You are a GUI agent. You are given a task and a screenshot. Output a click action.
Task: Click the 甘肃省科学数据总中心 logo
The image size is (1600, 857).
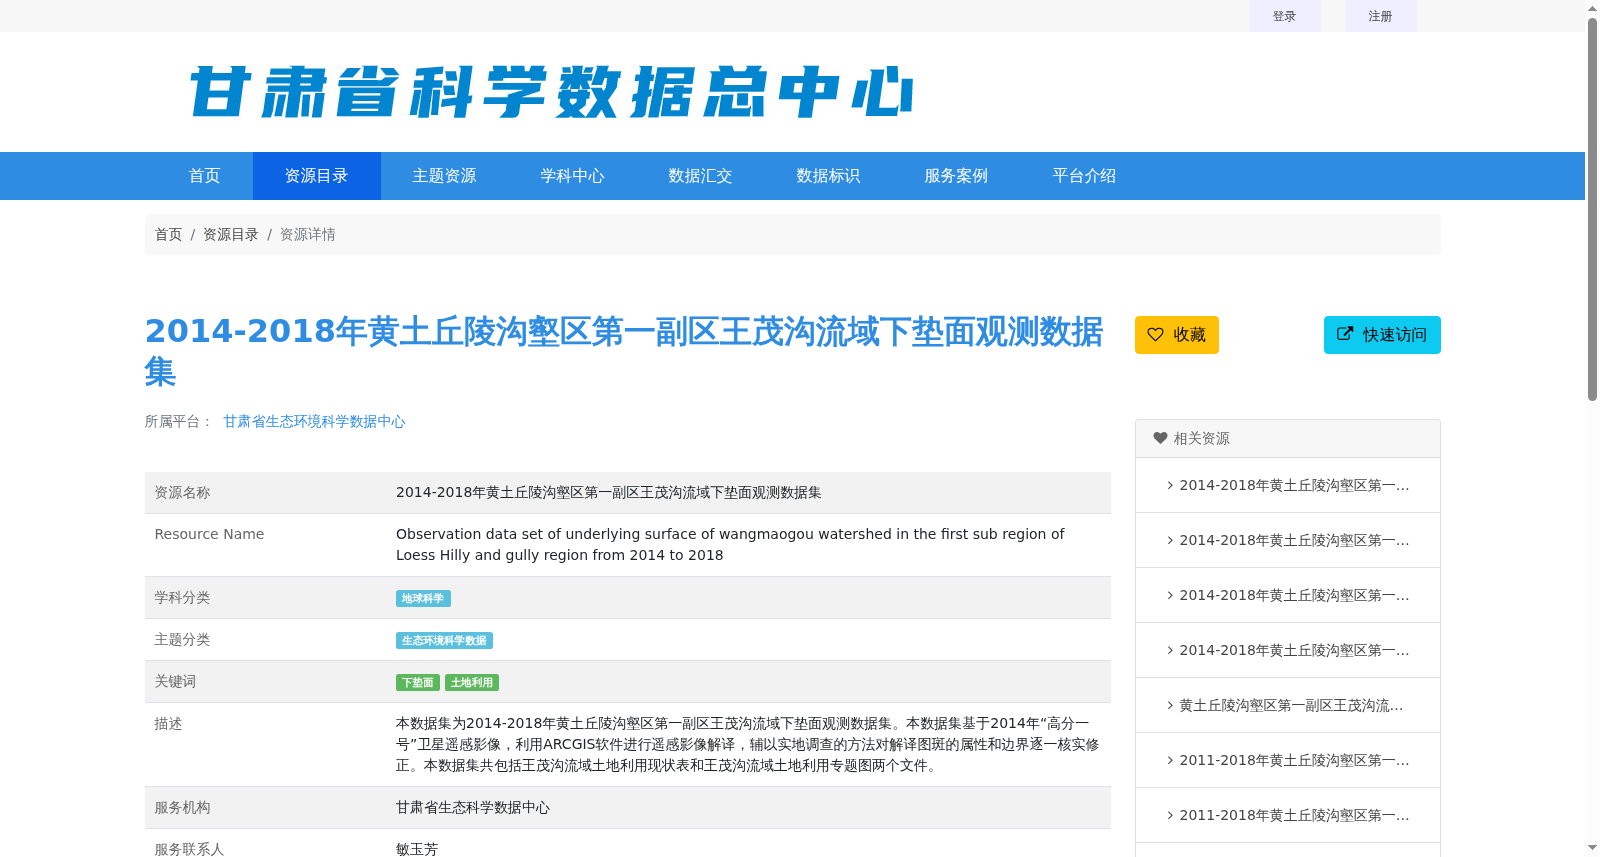click(551, 92)
